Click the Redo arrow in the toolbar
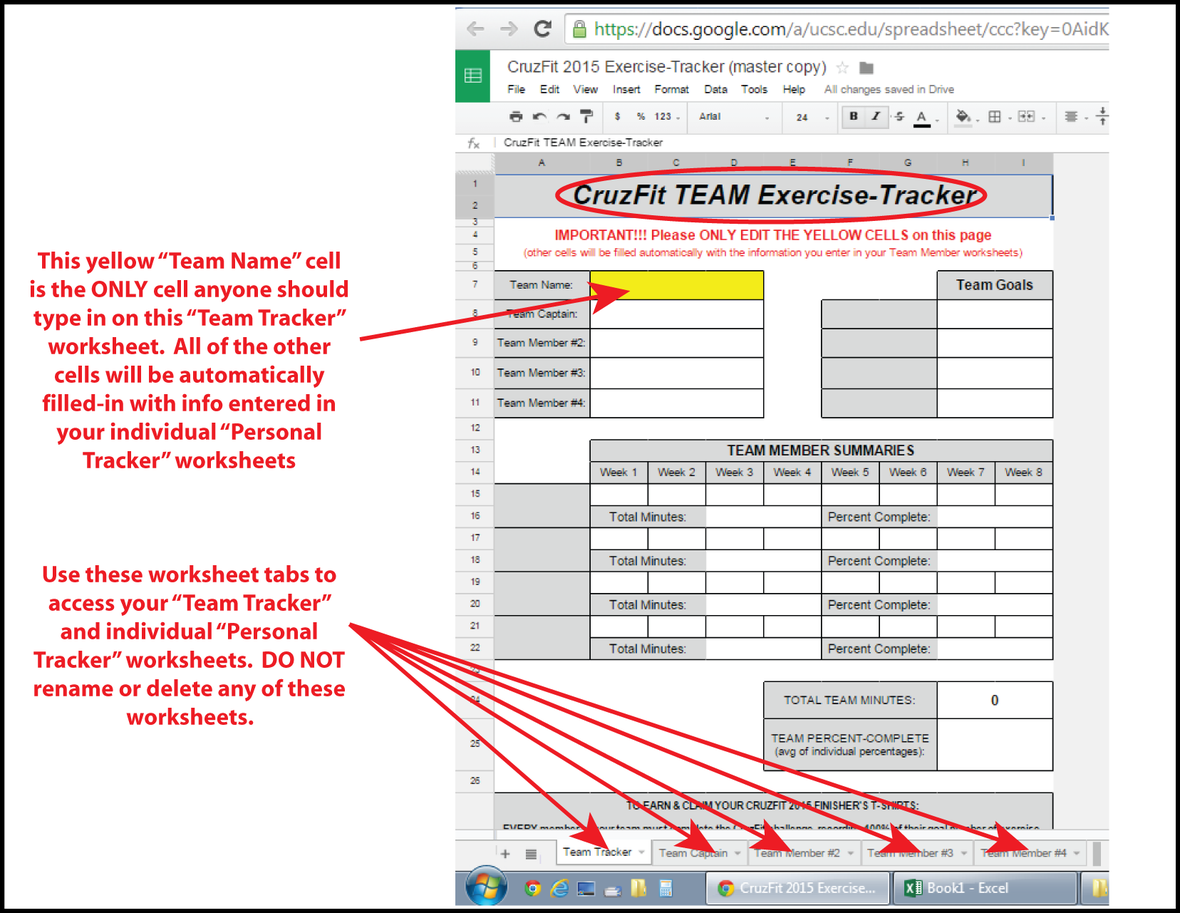This screenshot has height=913, width=1180. coord(563,117)
